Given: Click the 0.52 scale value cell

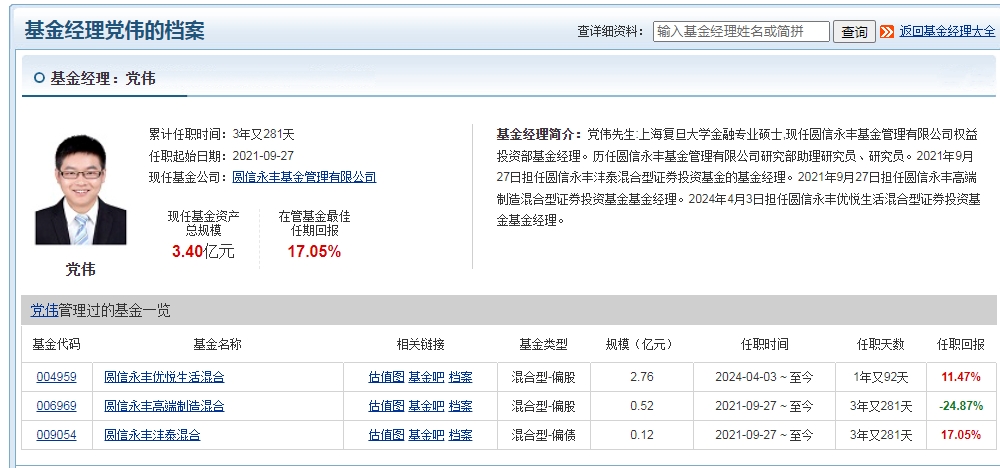Looking at the screenshot, I should click(642, 406).
